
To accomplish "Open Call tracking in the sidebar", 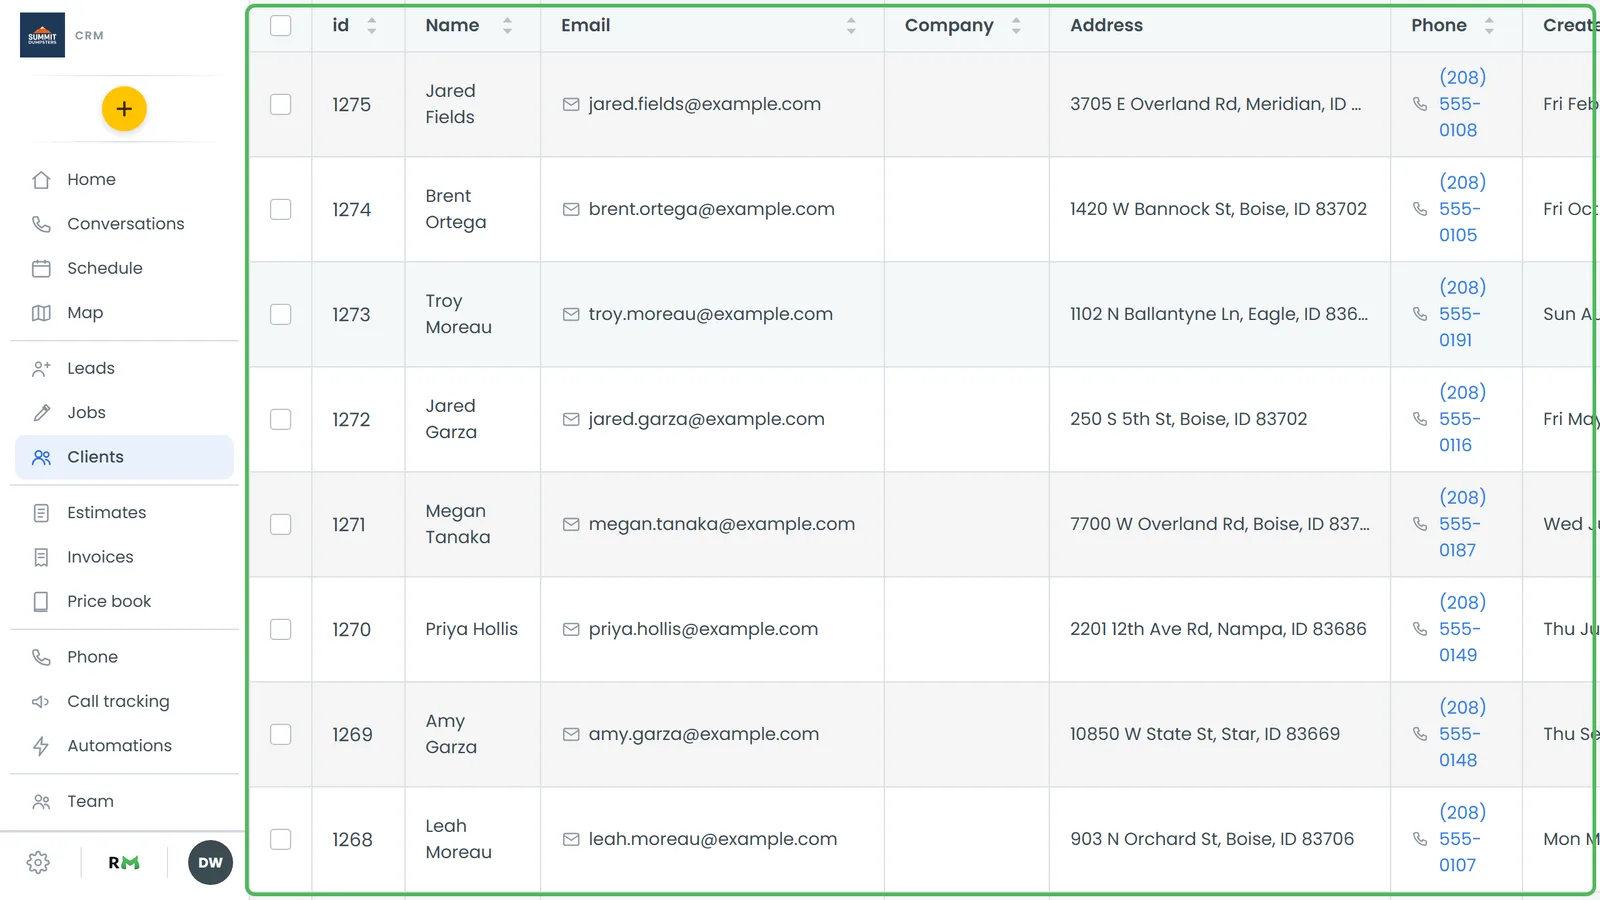I will 124,702.
